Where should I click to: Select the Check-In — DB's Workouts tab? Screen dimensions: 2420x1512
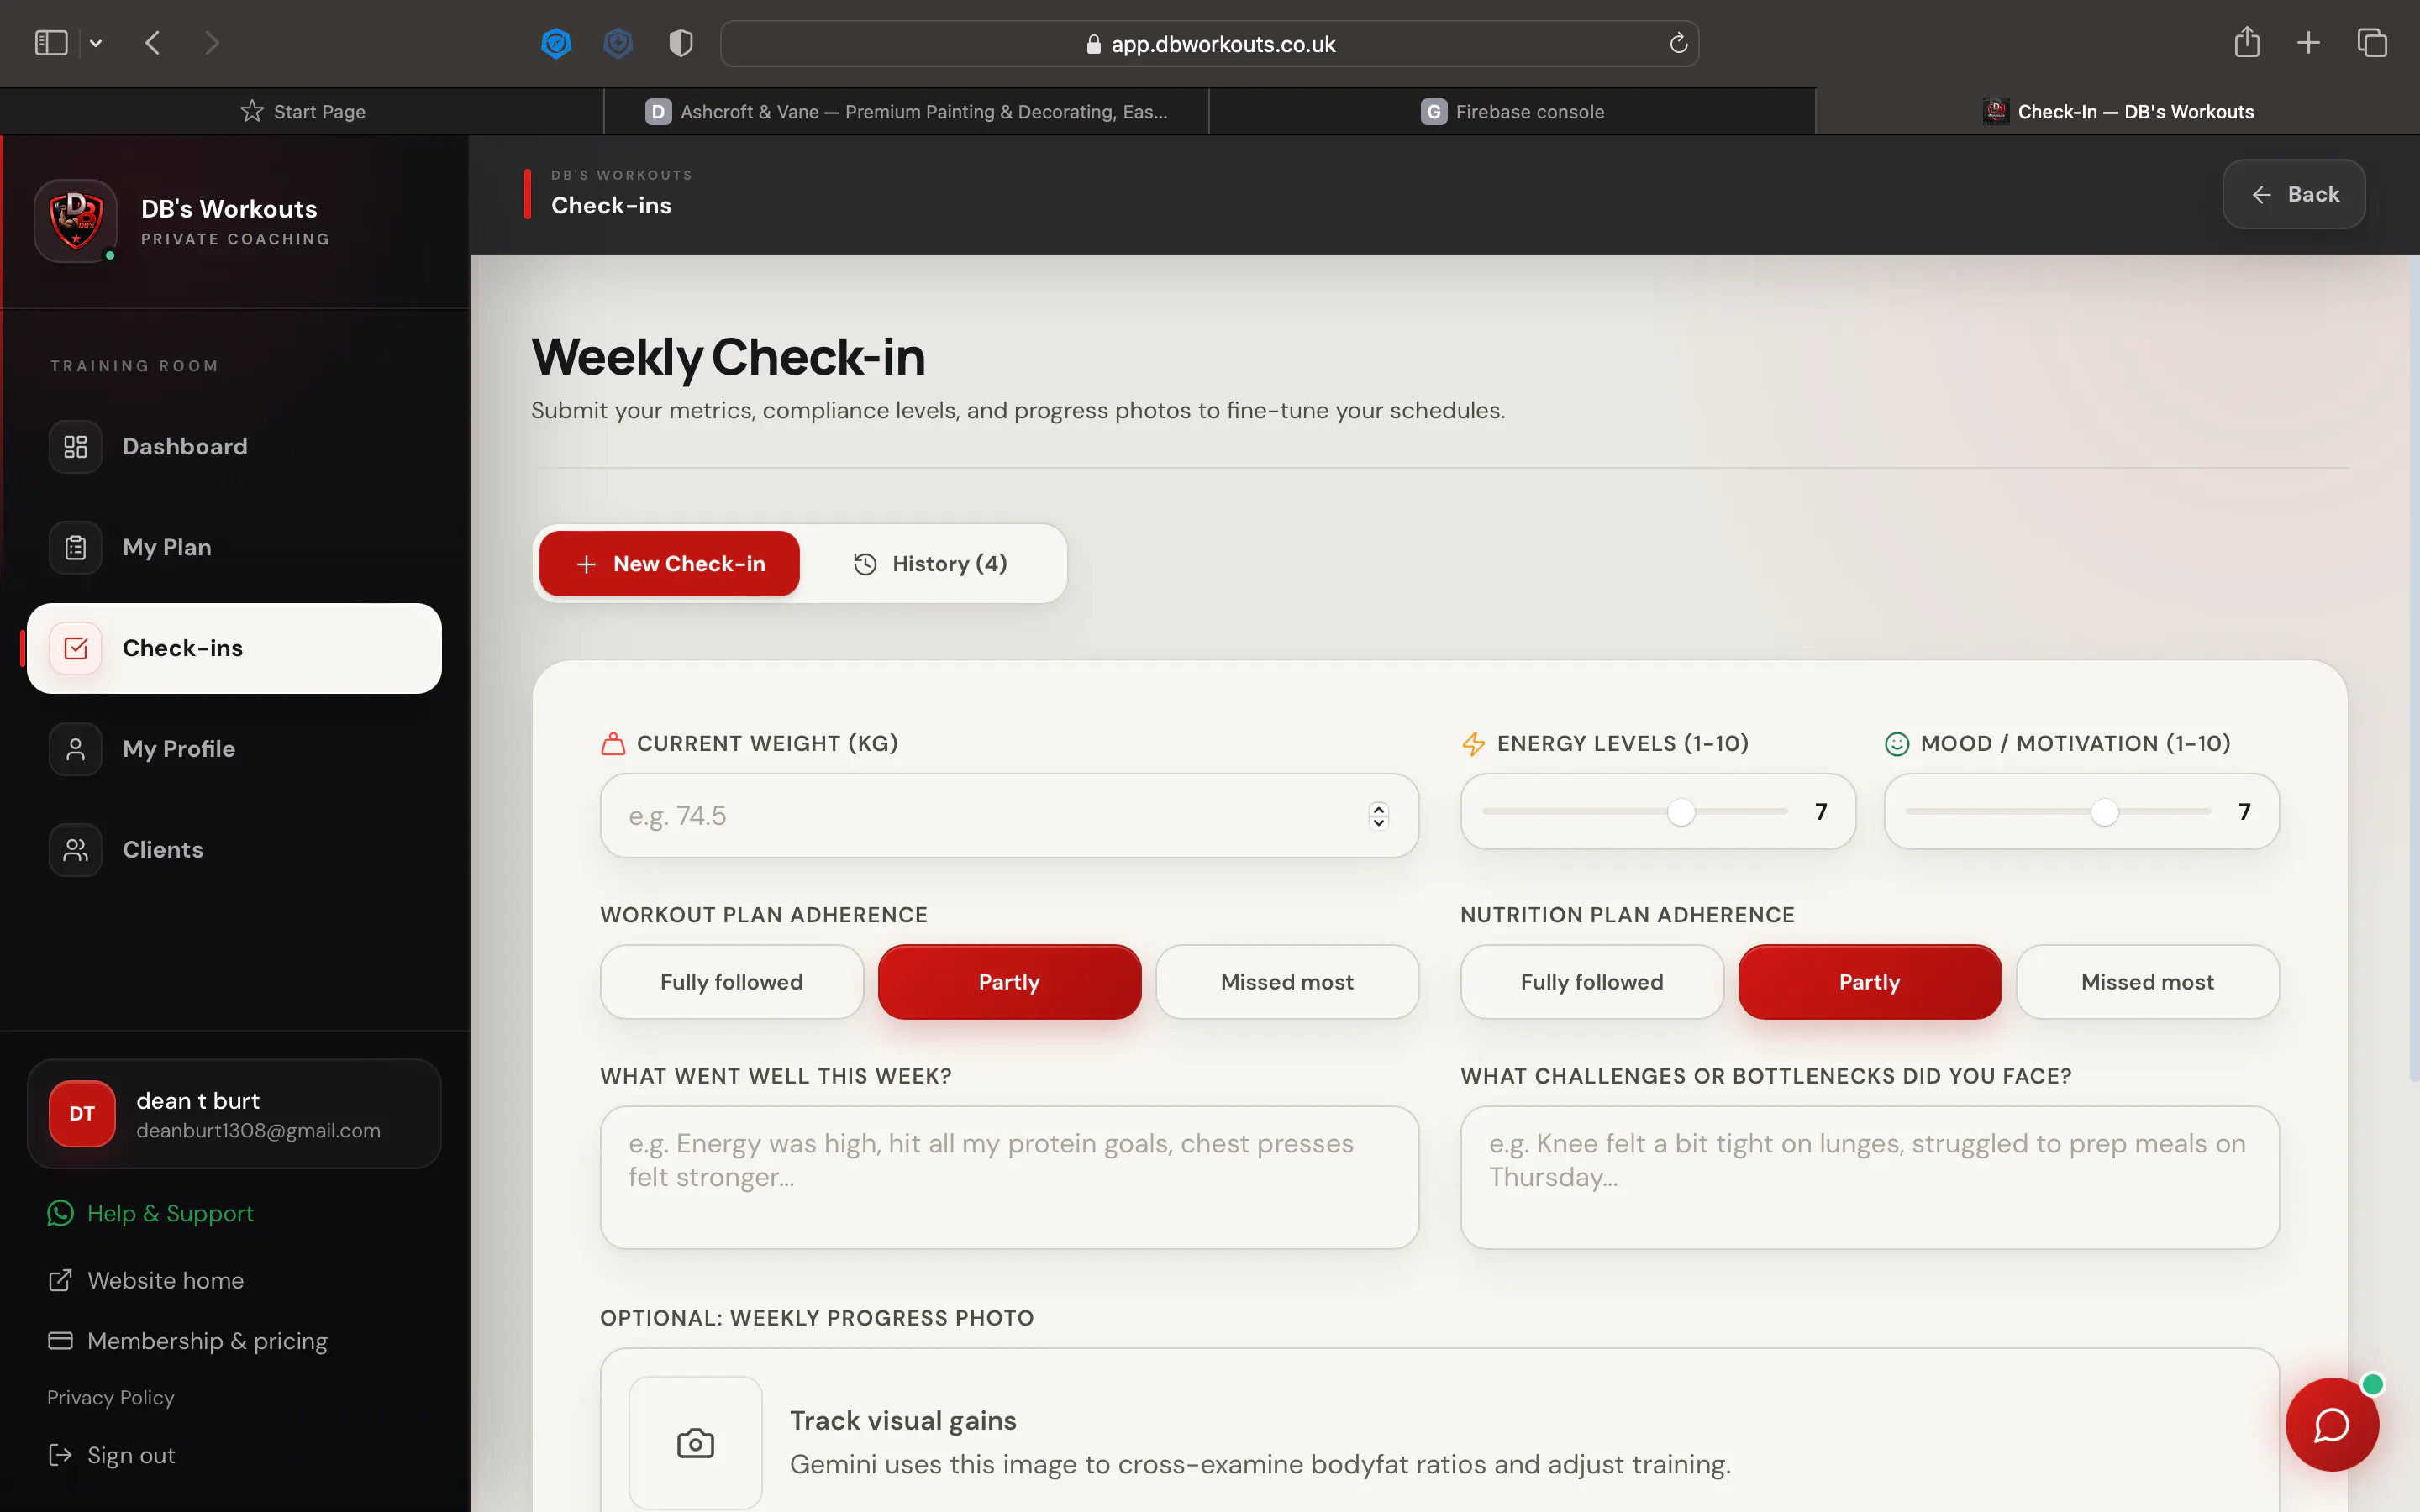coord(2118,111)
